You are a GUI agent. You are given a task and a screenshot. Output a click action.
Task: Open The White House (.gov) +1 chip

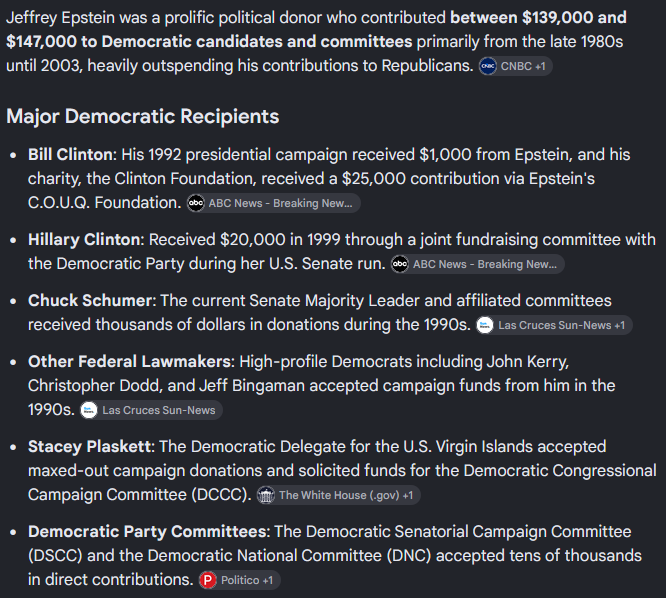click(x=339, y=495)
